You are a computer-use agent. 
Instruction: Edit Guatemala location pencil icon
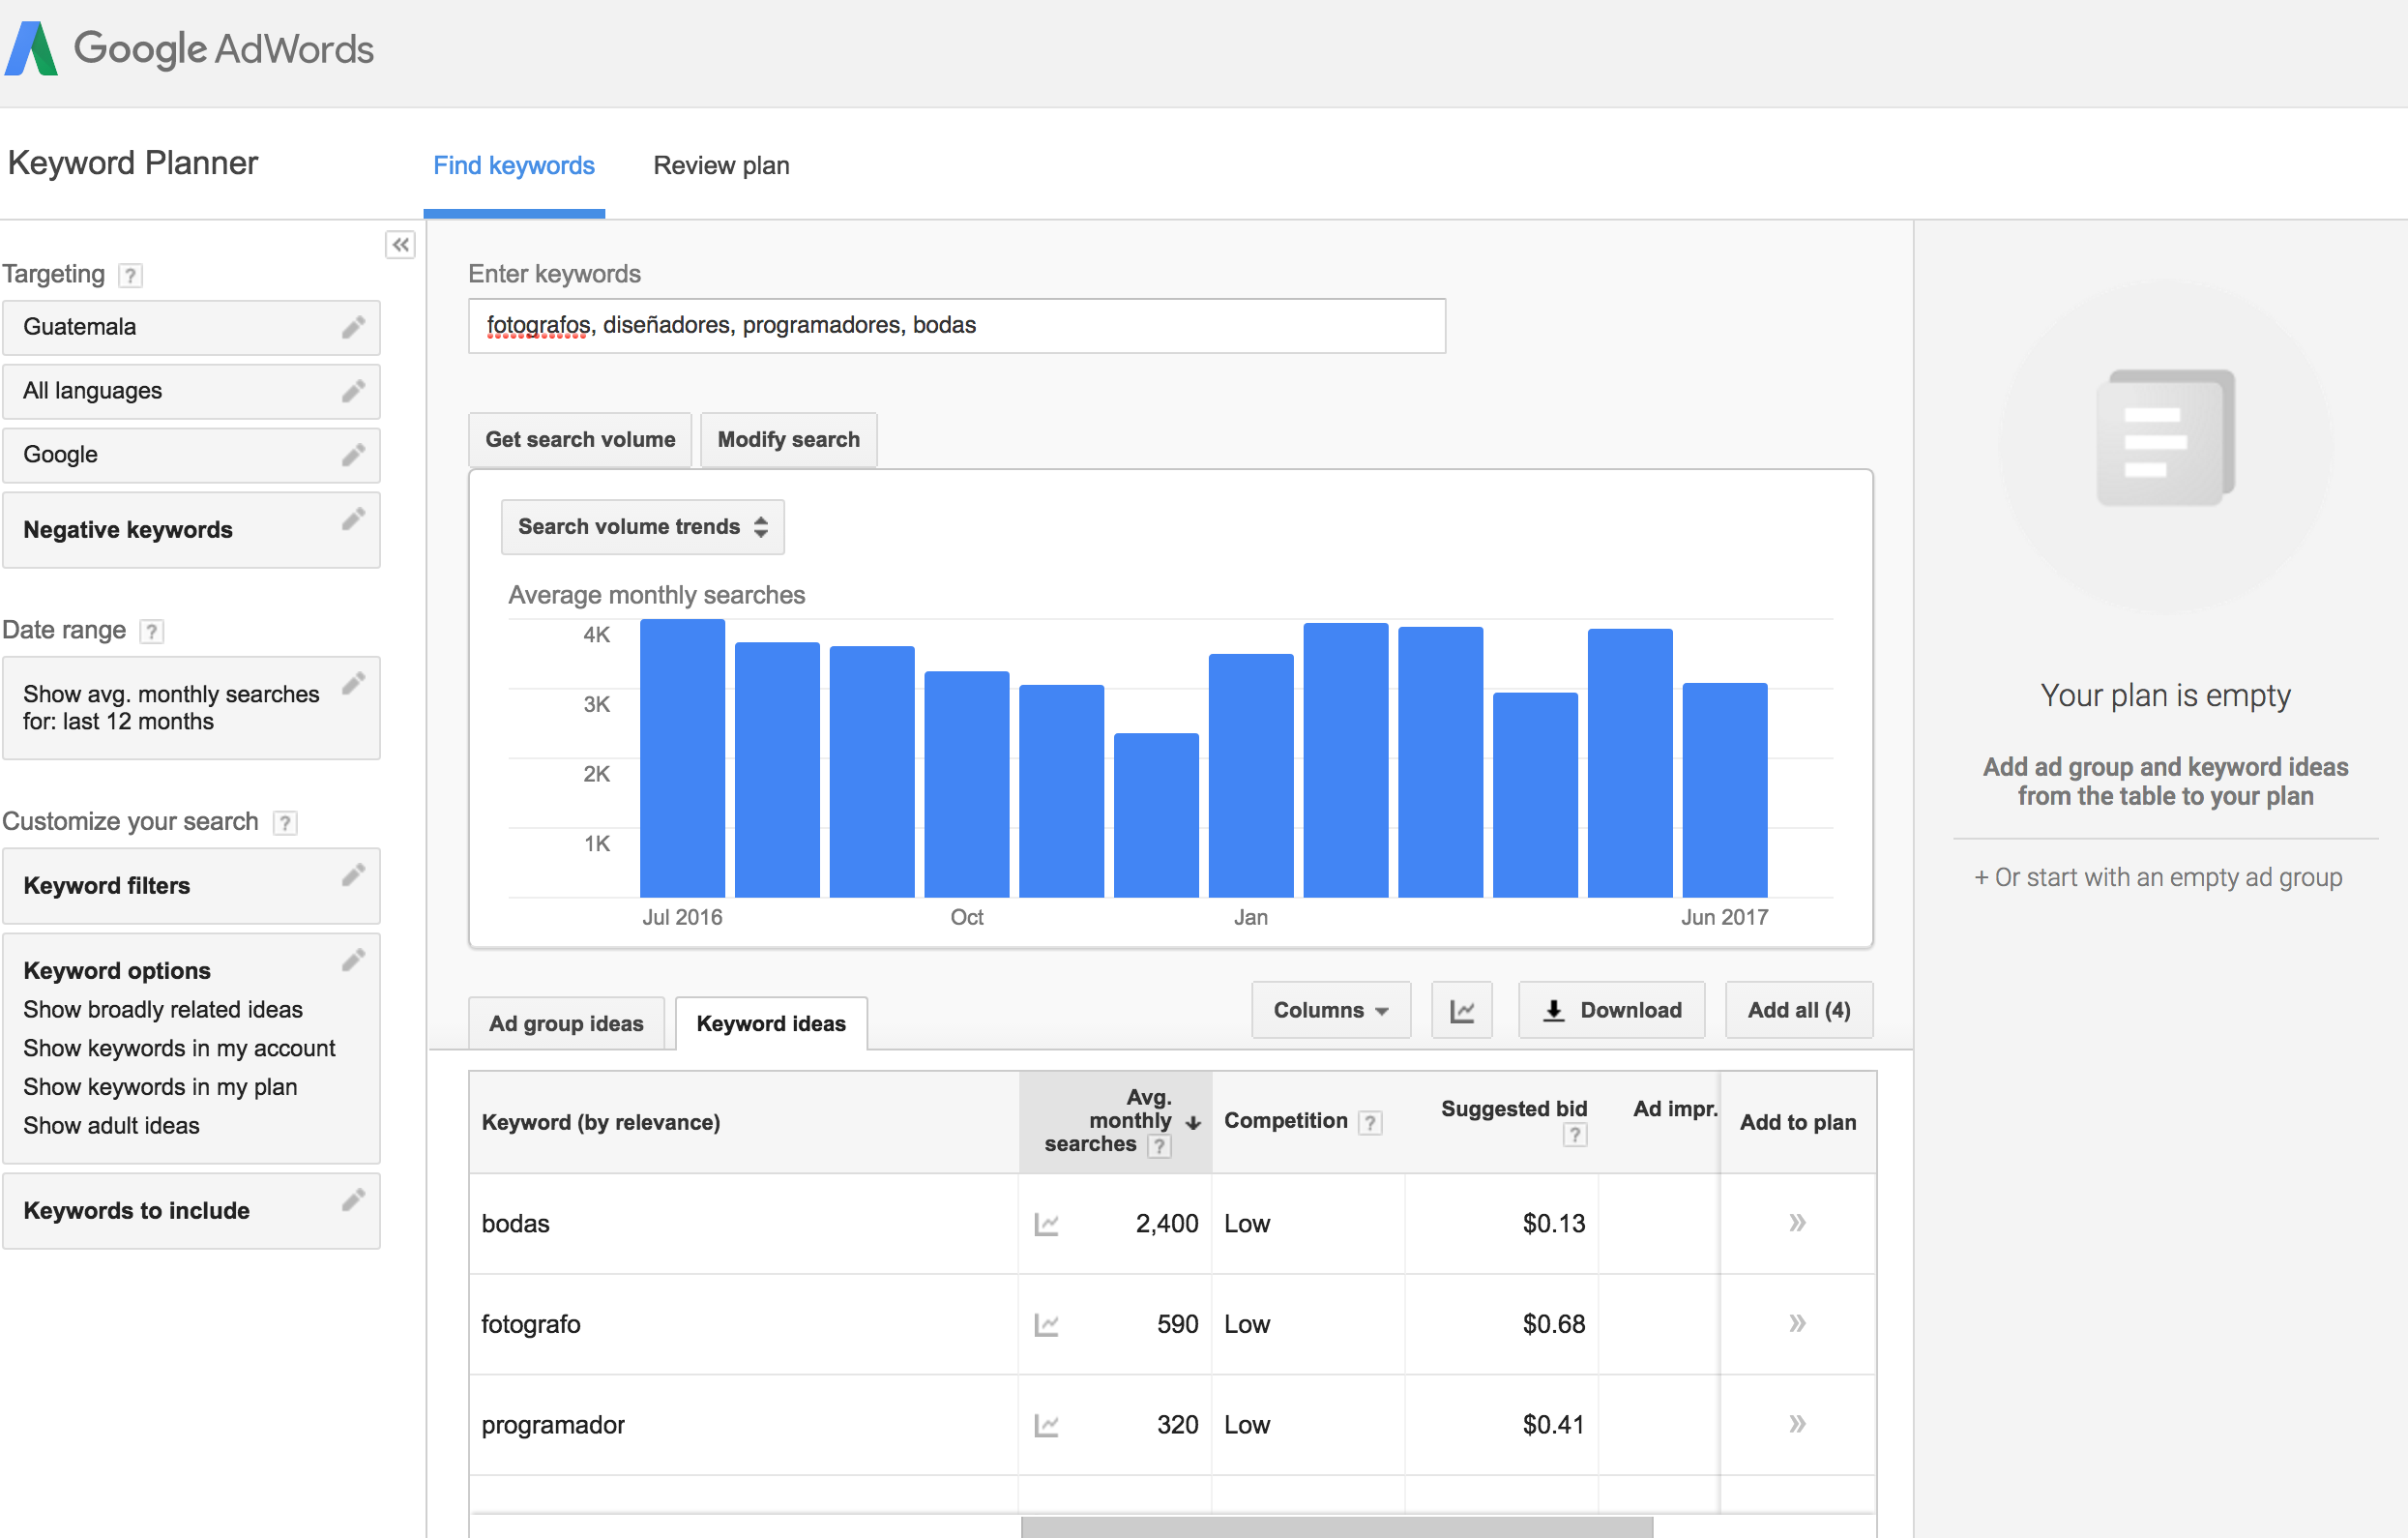click(353, 327)
